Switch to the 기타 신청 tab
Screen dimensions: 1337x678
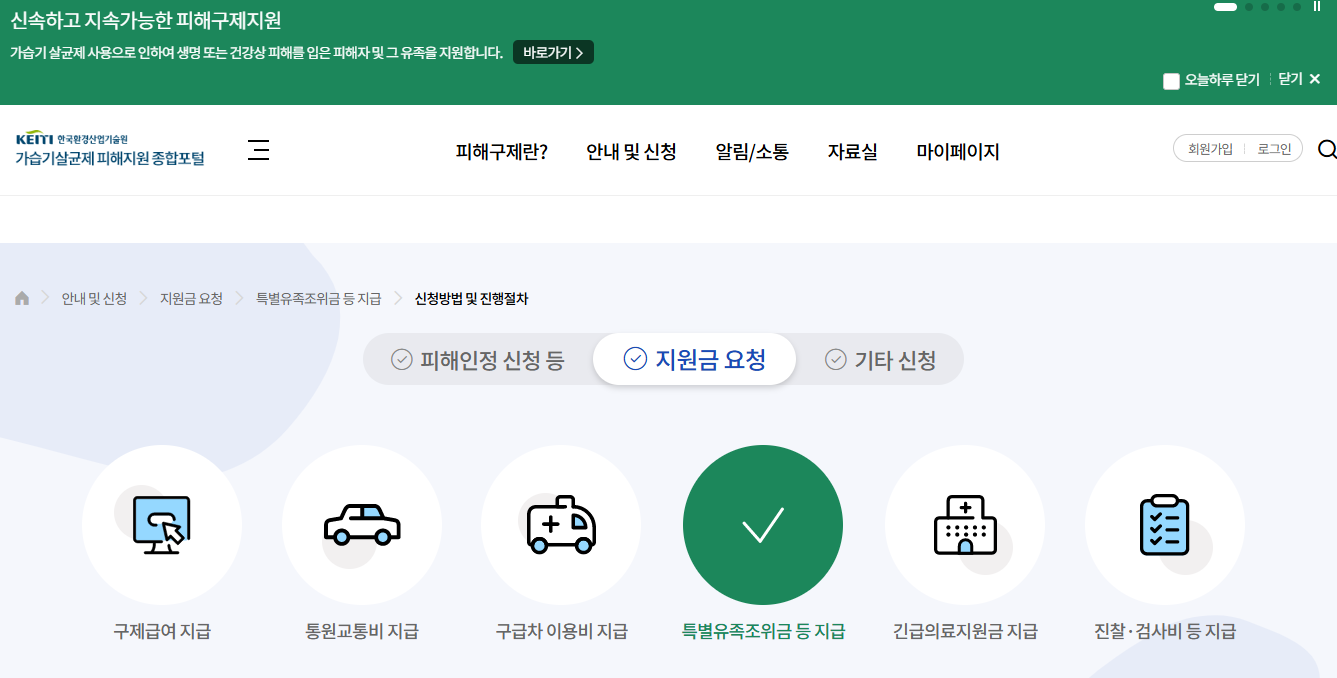coord(880,359)
